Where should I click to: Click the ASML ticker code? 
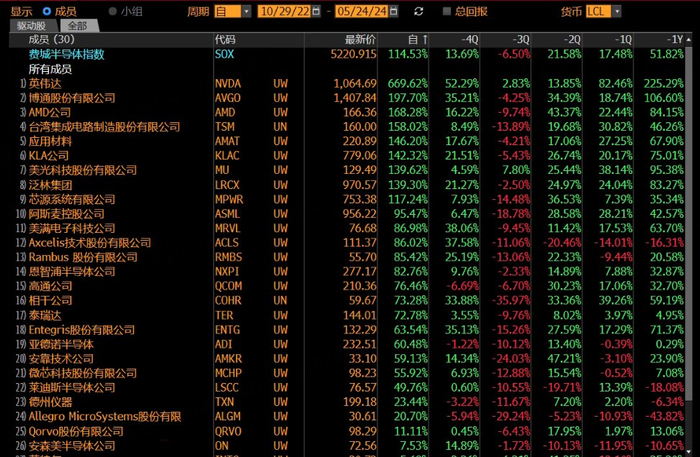point(227,214)
